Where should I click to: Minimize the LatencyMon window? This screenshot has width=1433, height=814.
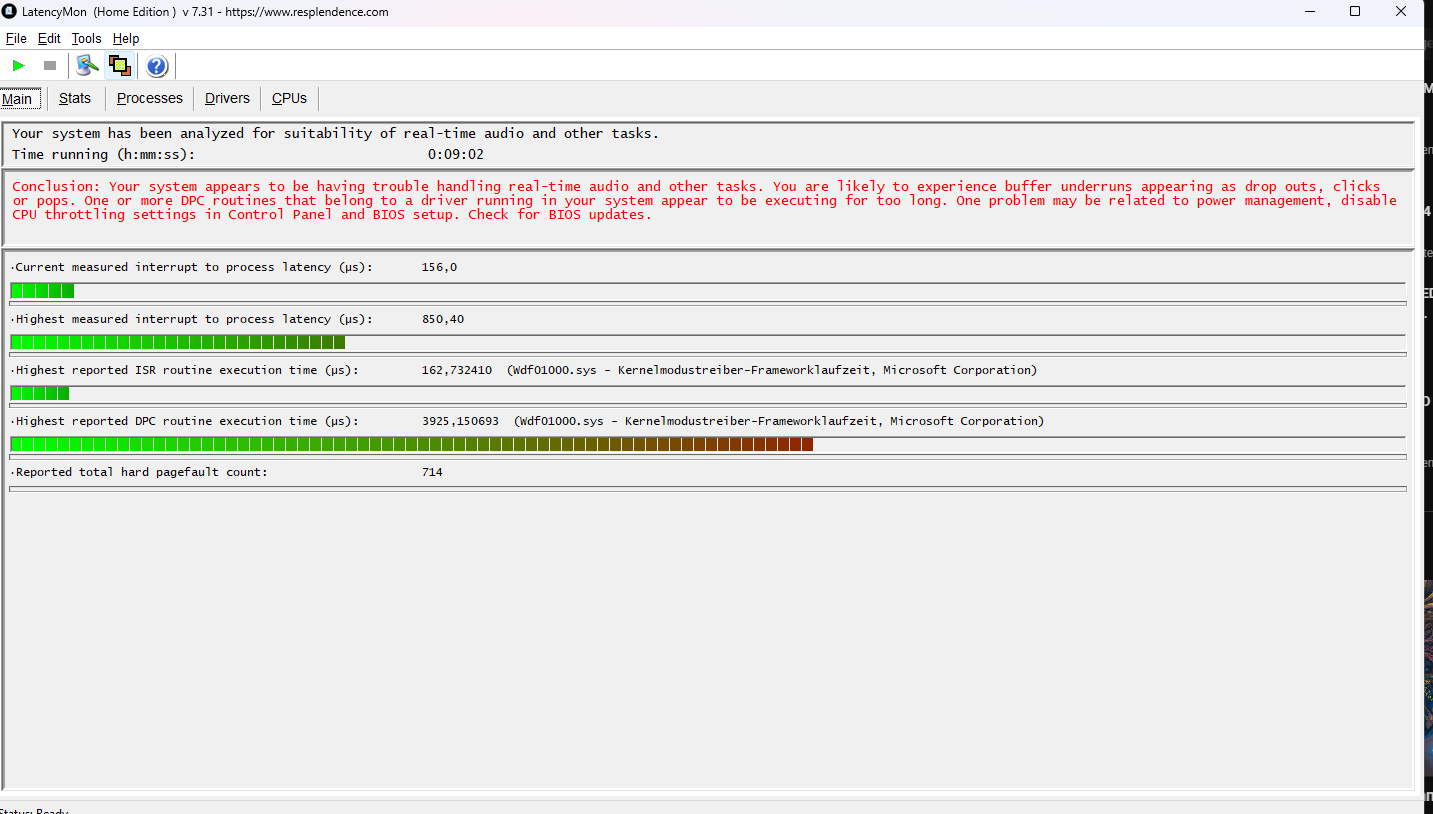point(1311,12)
